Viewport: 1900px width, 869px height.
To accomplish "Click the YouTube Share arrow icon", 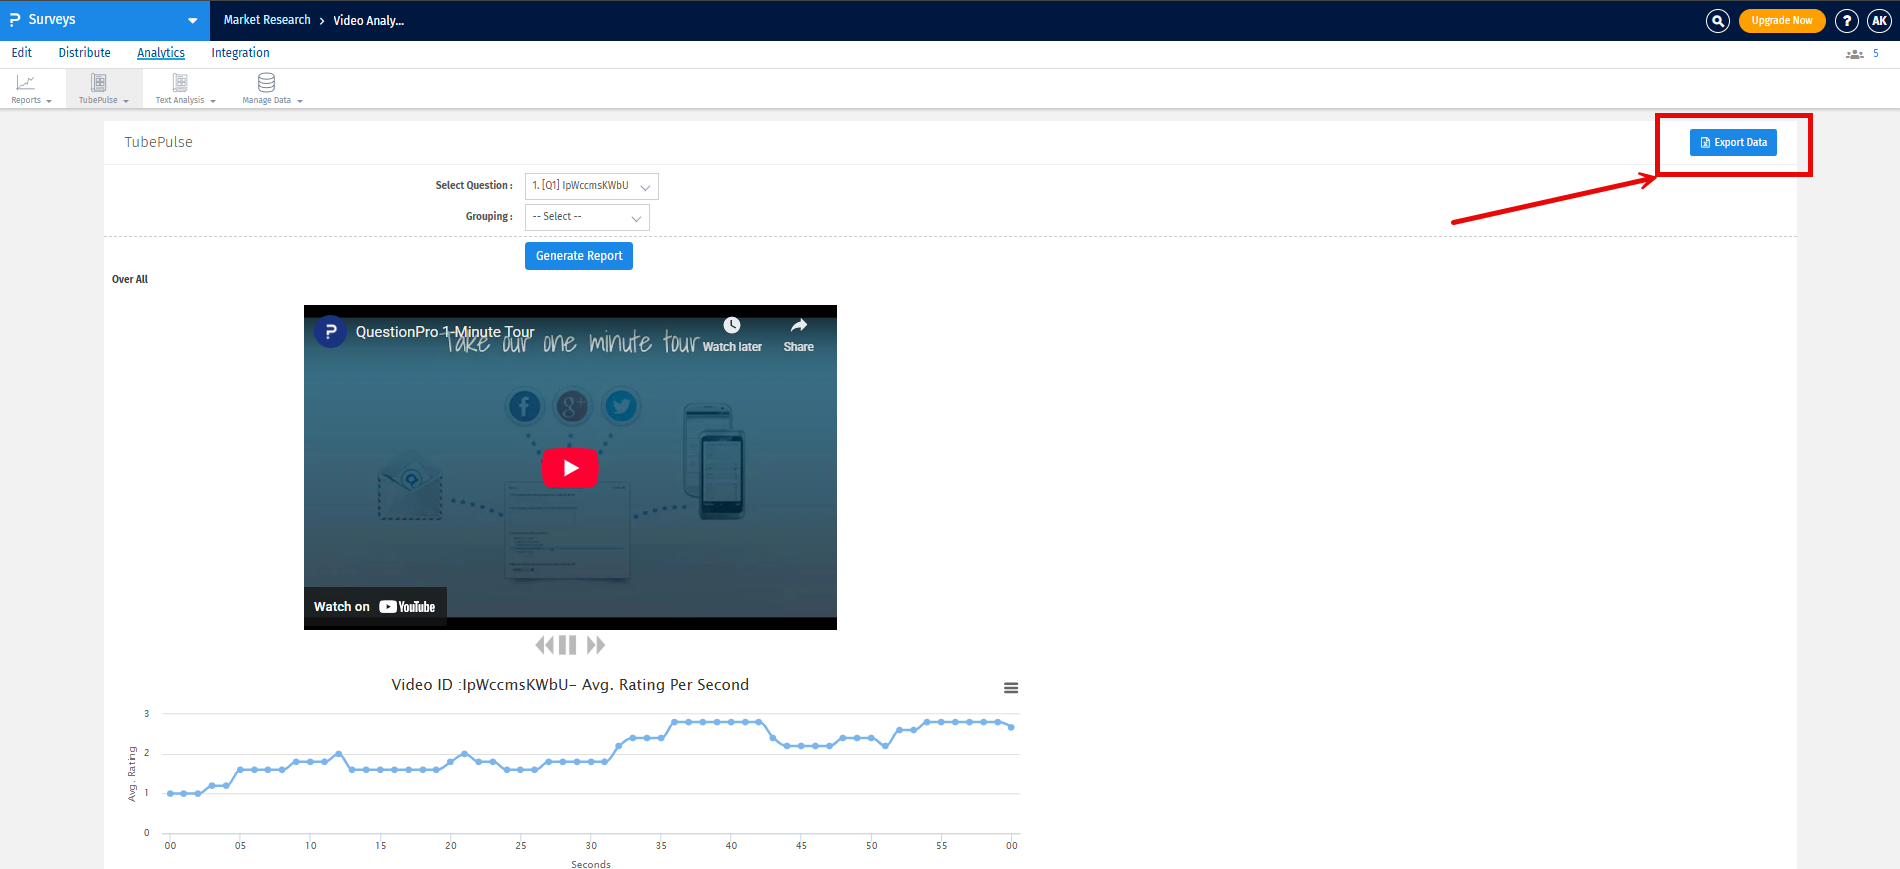I will click(x=798, y=326).
